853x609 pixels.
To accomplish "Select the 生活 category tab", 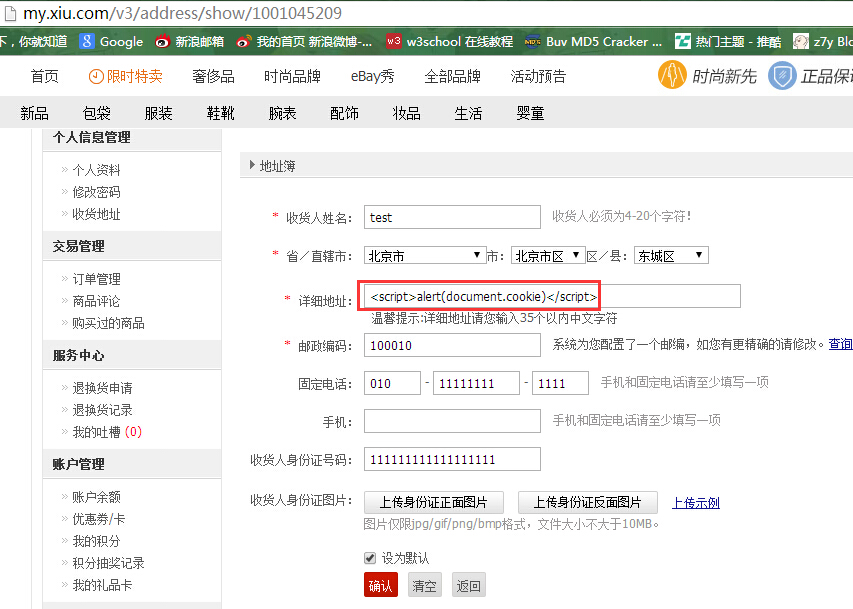I will 468,113.
